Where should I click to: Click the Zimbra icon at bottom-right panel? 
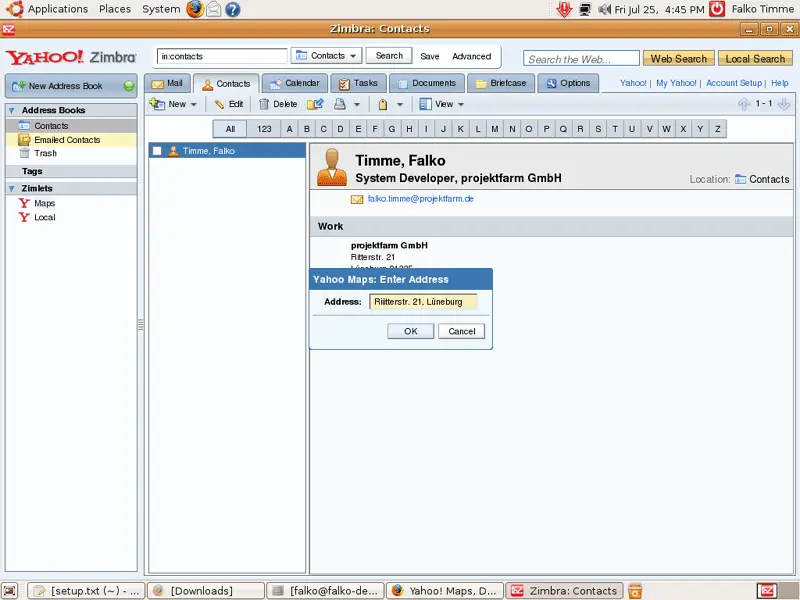point(767,591)
